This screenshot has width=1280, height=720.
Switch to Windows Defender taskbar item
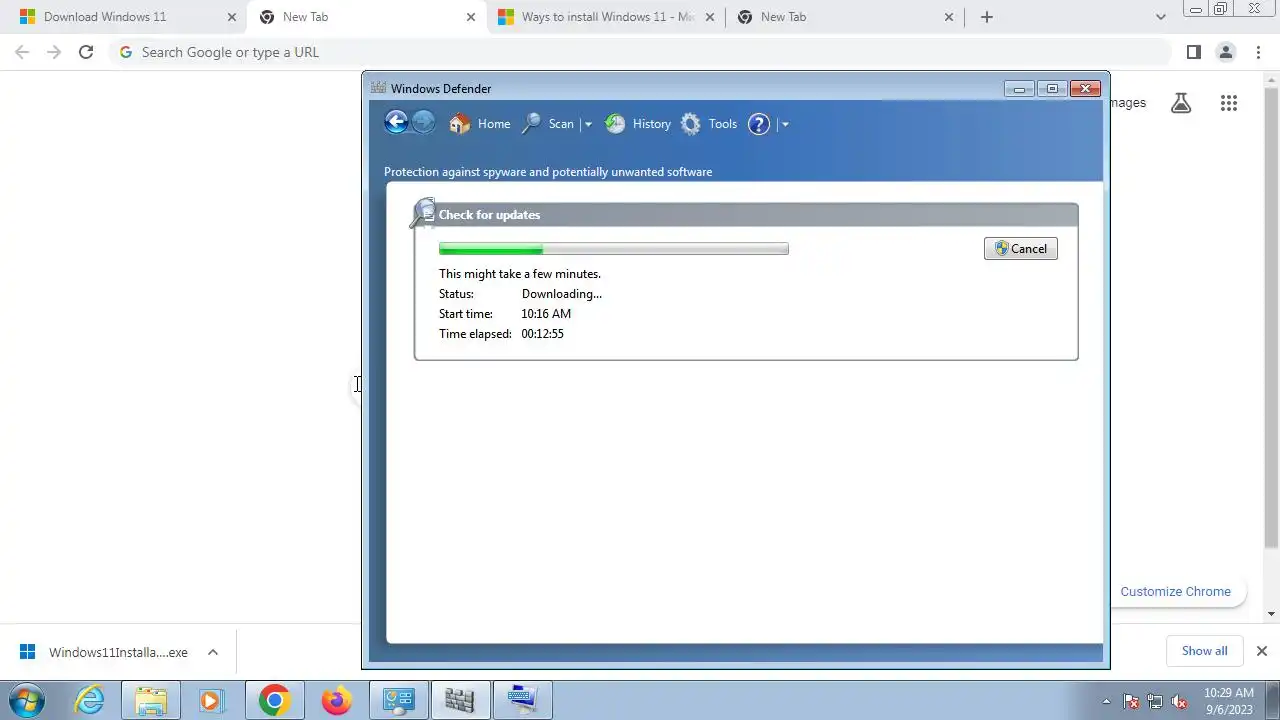click(460, 700)
